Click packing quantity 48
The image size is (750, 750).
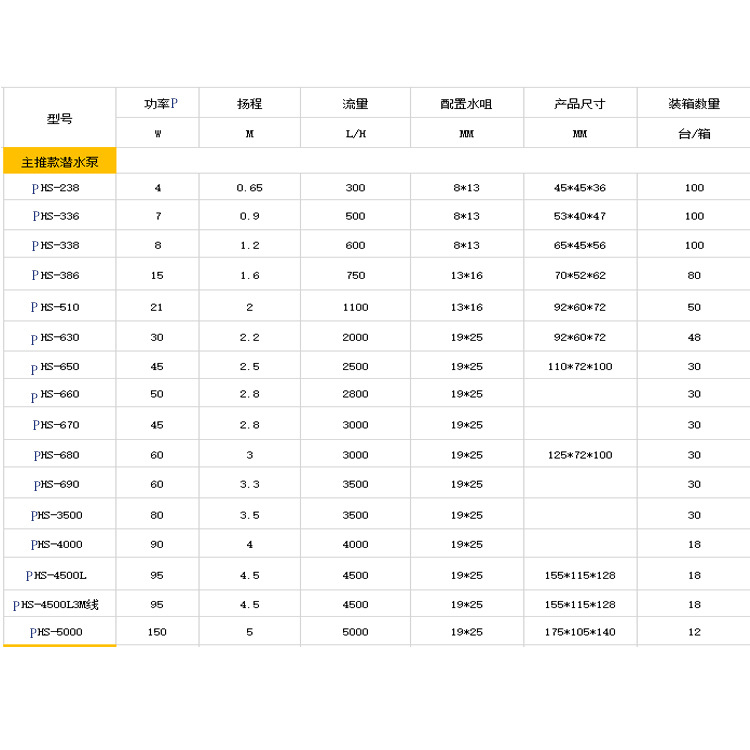(694, 337)
